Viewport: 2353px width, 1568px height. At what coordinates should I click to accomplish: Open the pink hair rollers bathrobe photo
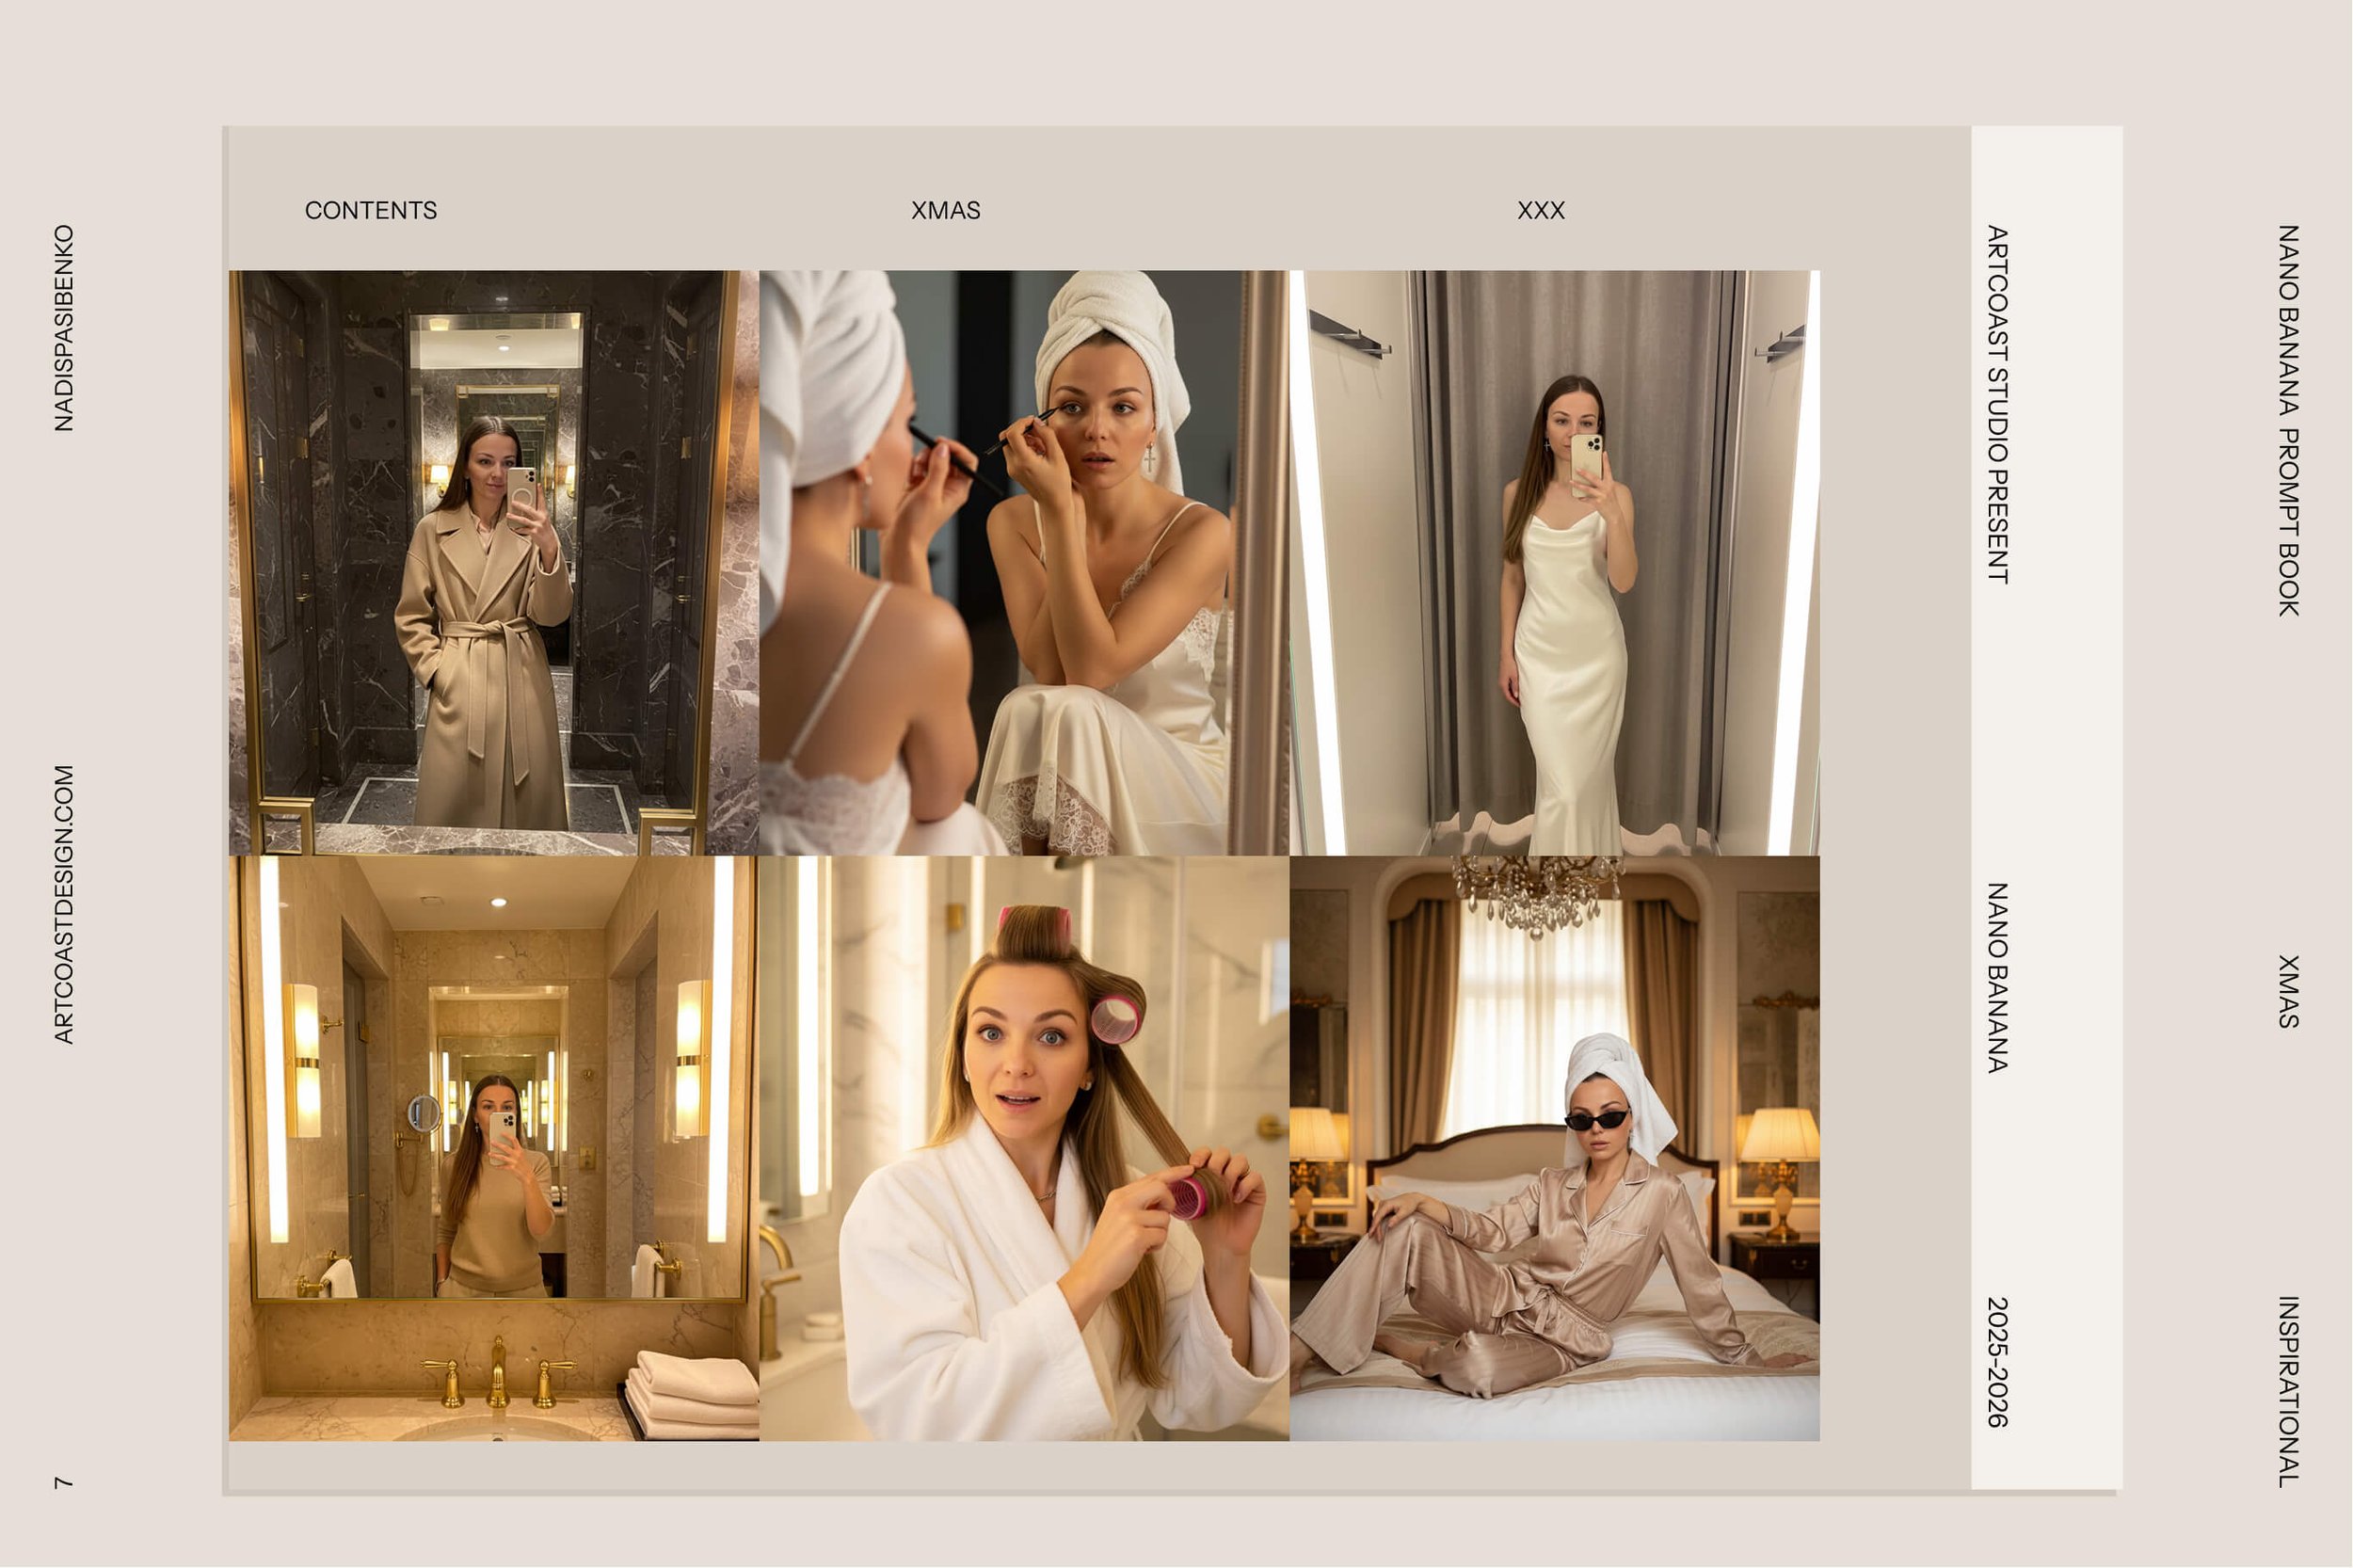tap(1023, 1147)
